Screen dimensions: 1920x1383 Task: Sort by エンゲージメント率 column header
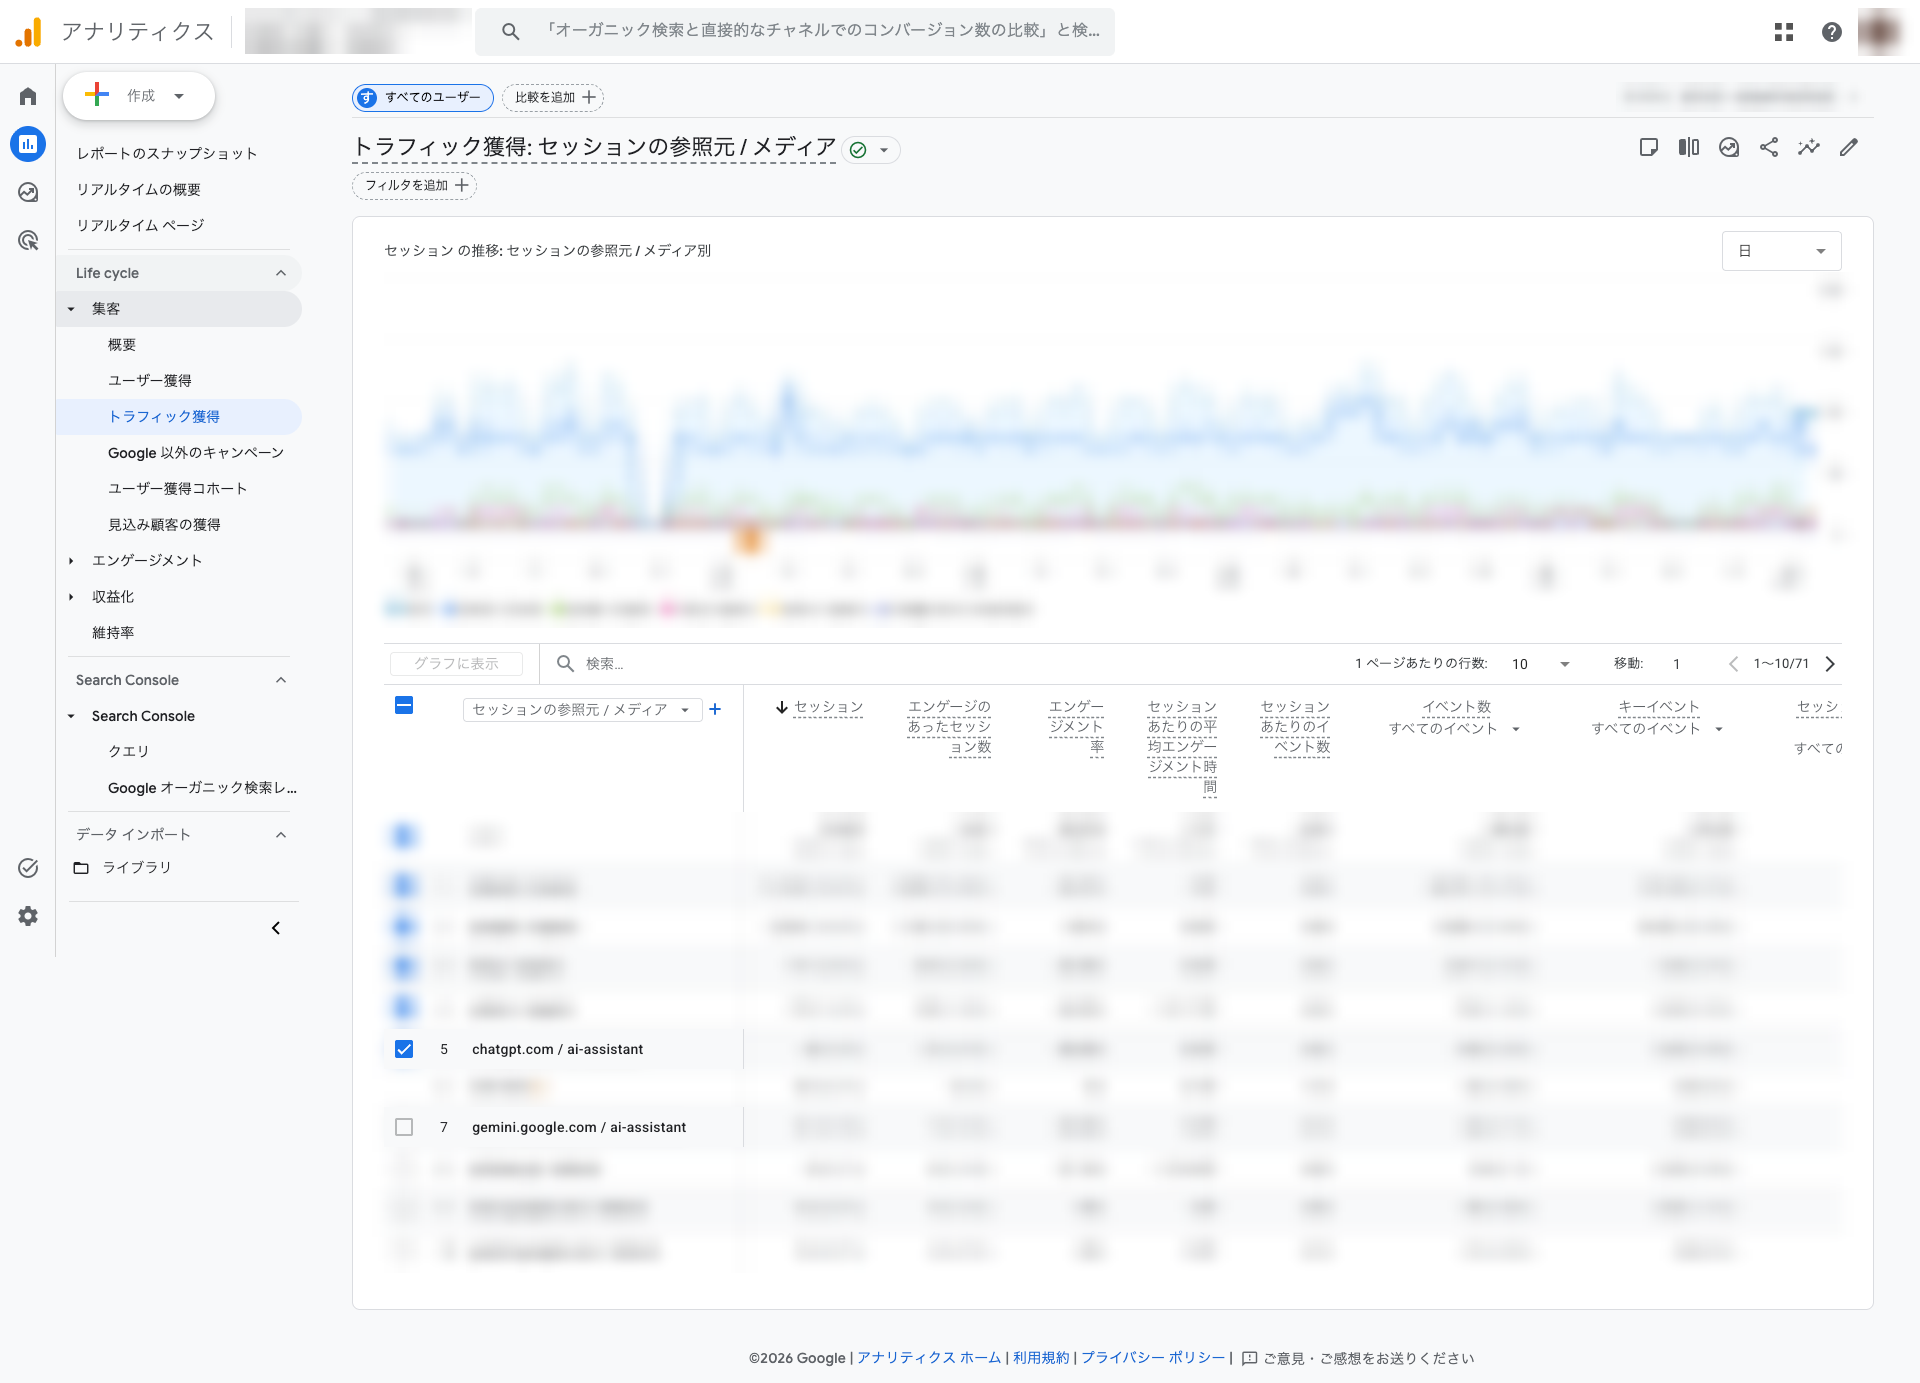(1076, 727)
